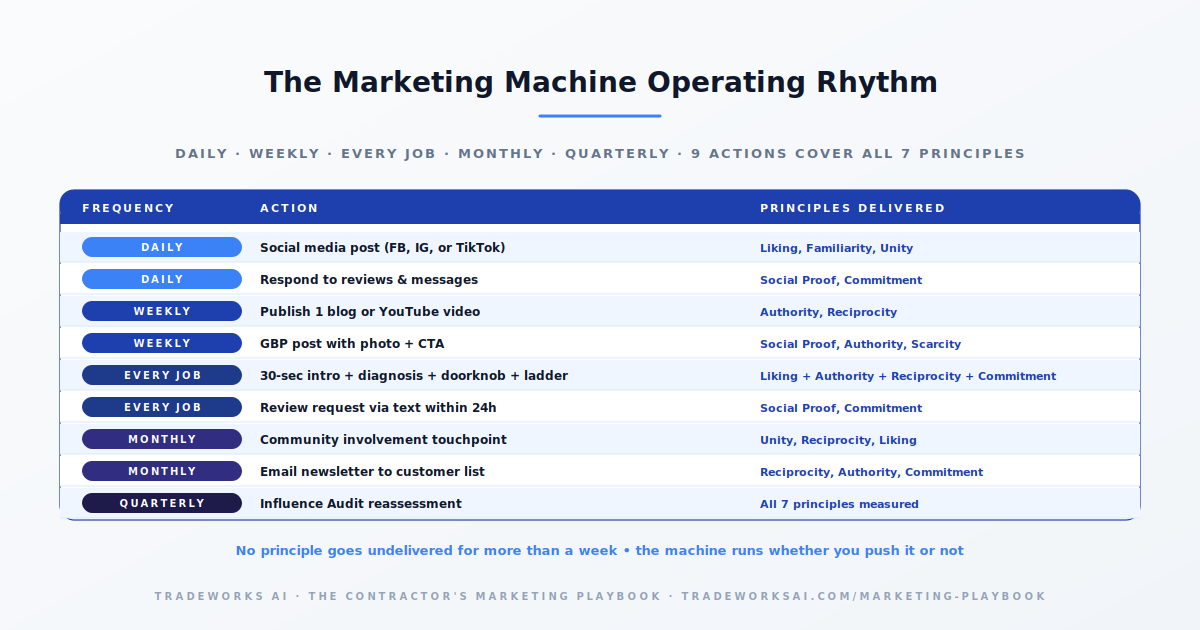Click 'Influence Audit reassessment' action
This screenshot has height=630, width=1200.
point(361,504)
